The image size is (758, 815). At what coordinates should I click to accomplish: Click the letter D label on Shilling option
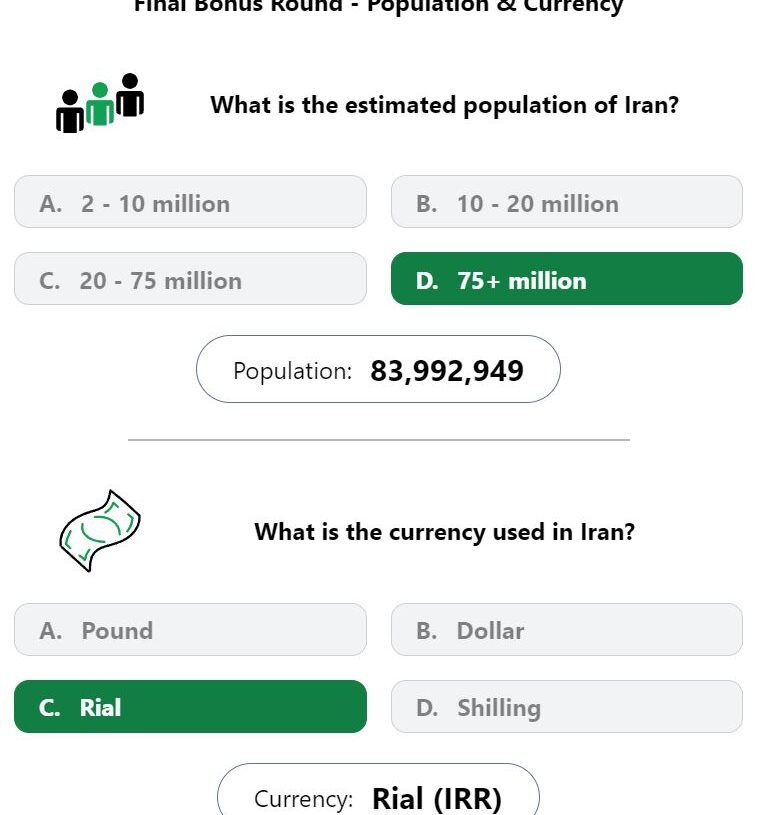coord(426,708)
